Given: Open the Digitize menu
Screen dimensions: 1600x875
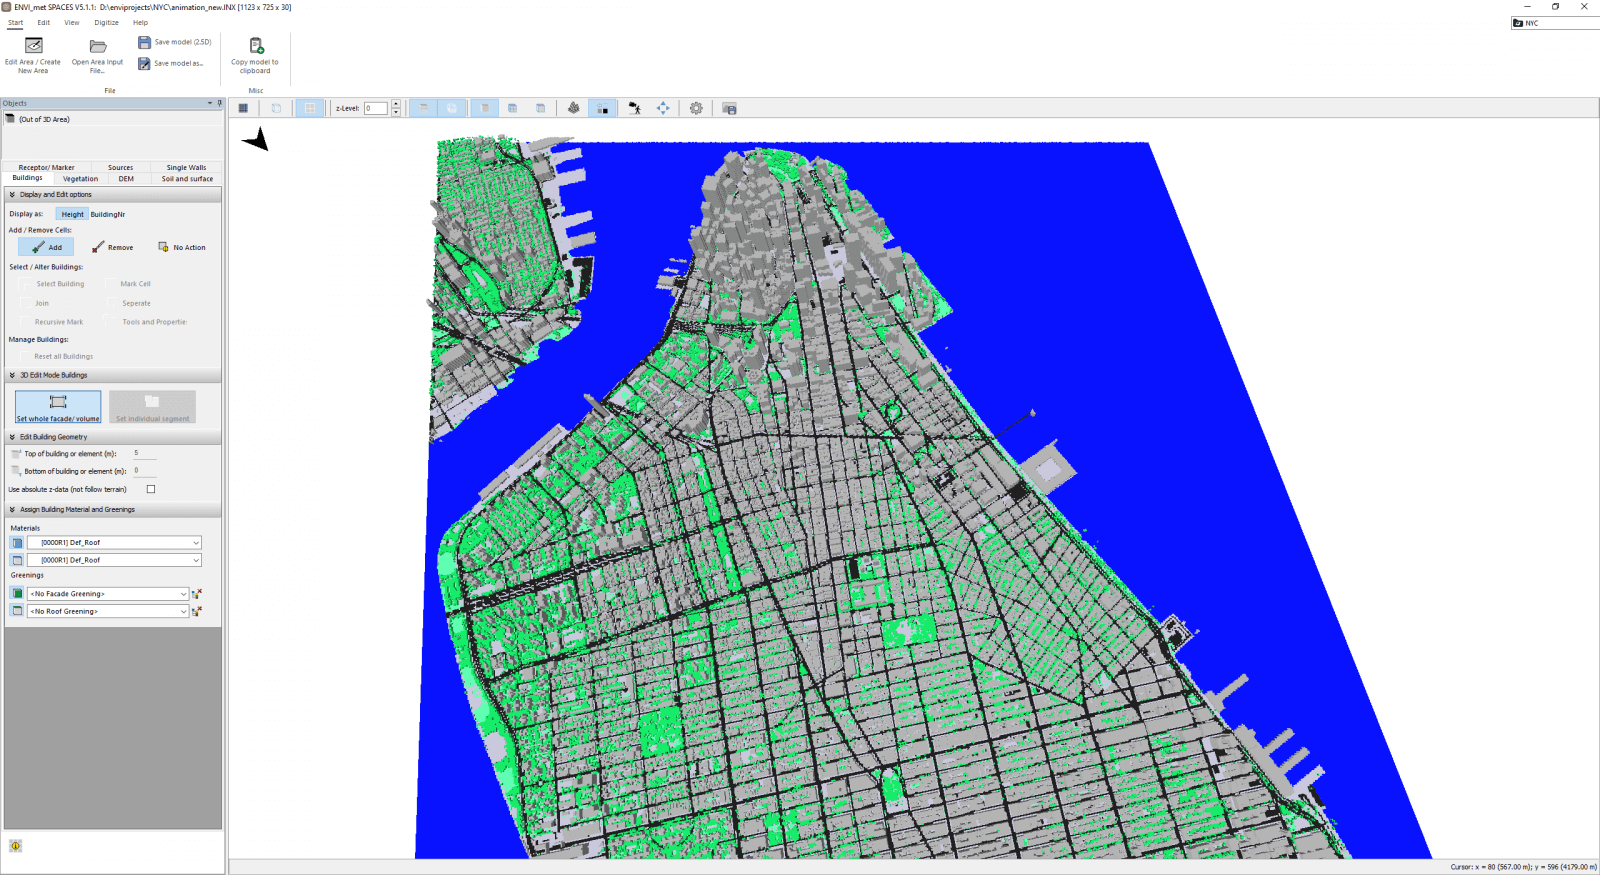Looking at the screenshot, I should pyautogui.click(x=106, y=22).
